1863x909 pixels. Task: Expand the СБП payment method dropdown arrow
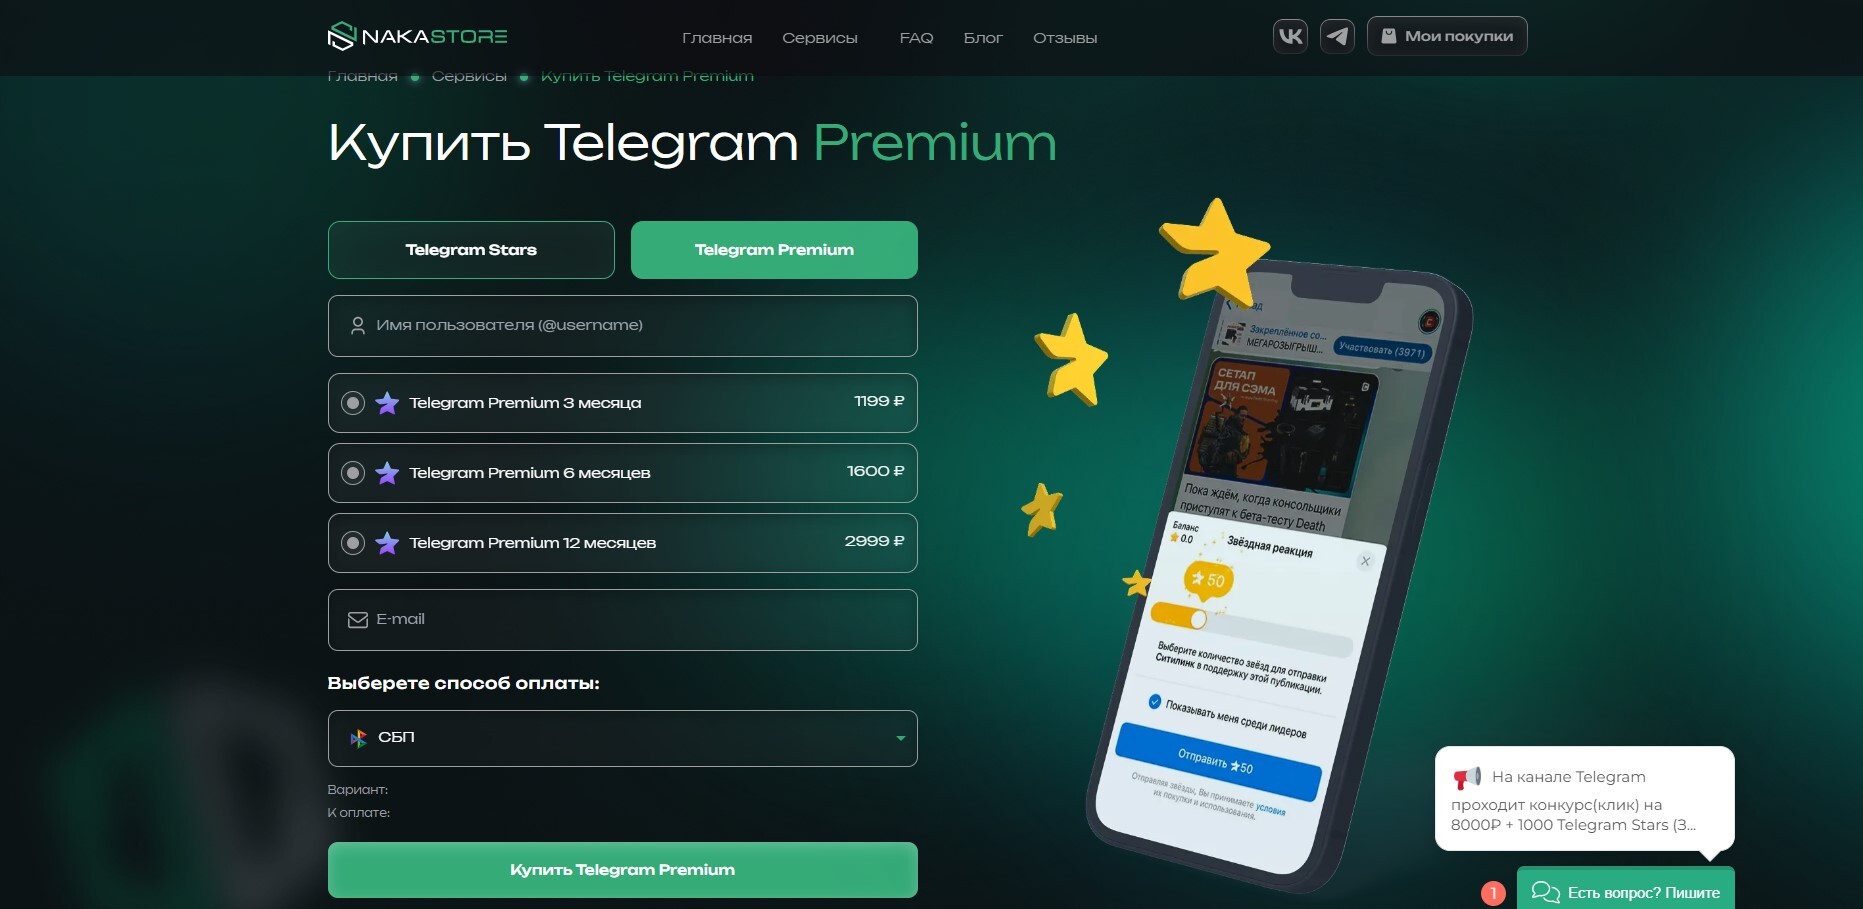[900, 738]
